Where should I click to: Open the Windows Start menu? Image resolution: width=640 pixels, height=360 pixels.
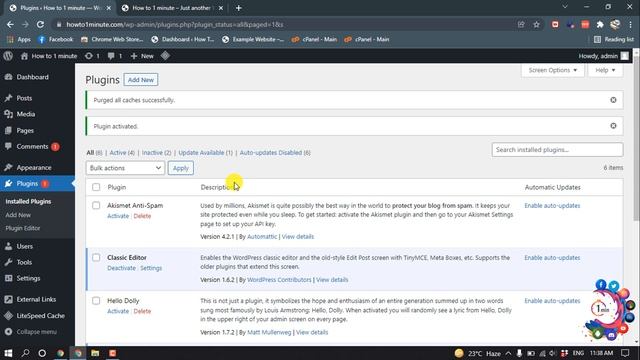(x=8, y=353)
